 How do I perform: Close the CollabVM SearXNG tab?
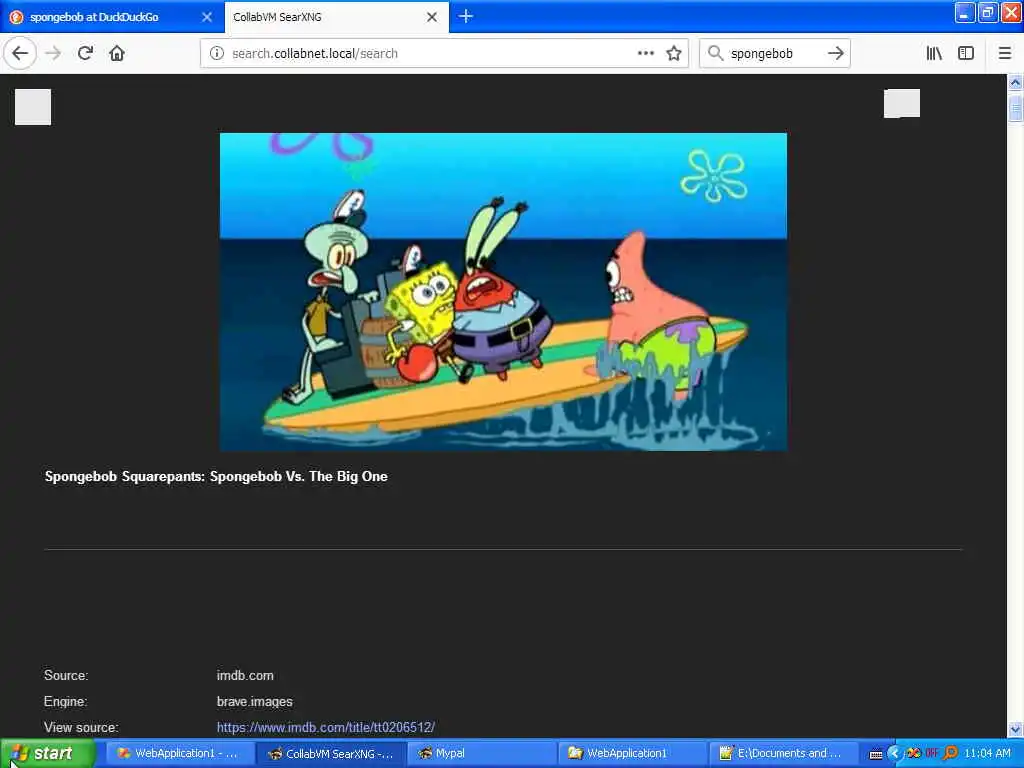432,17
